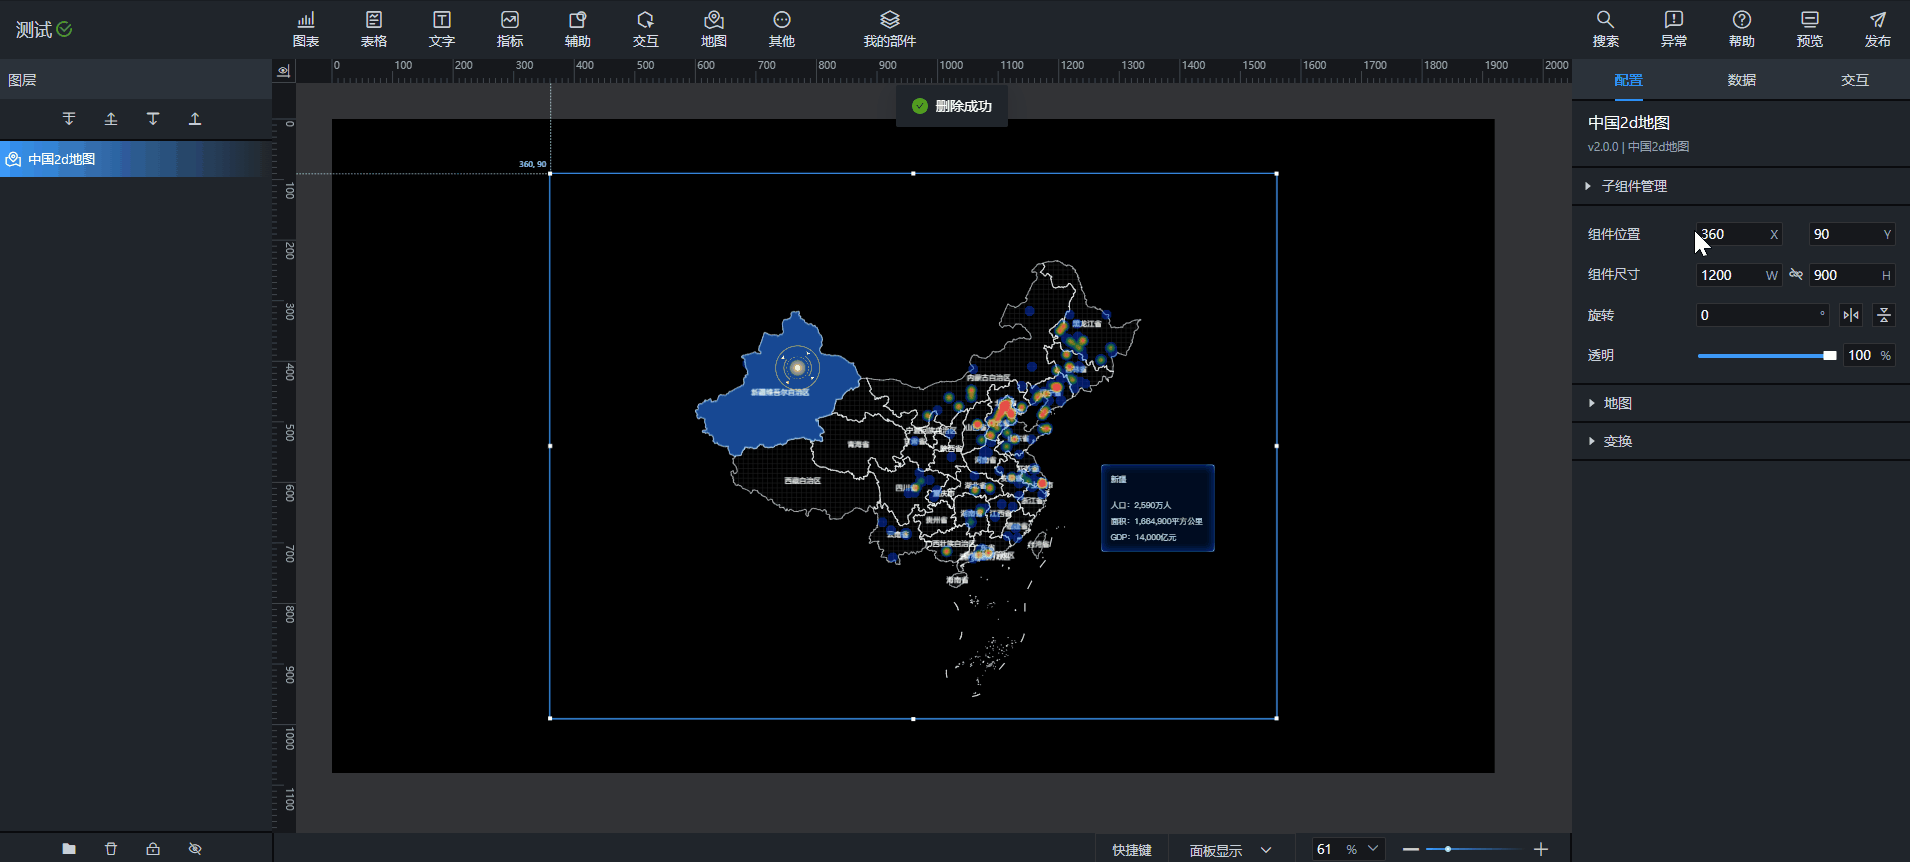Open the 地图 map components menu
The image size is (1910, 862).
(713, 29)
